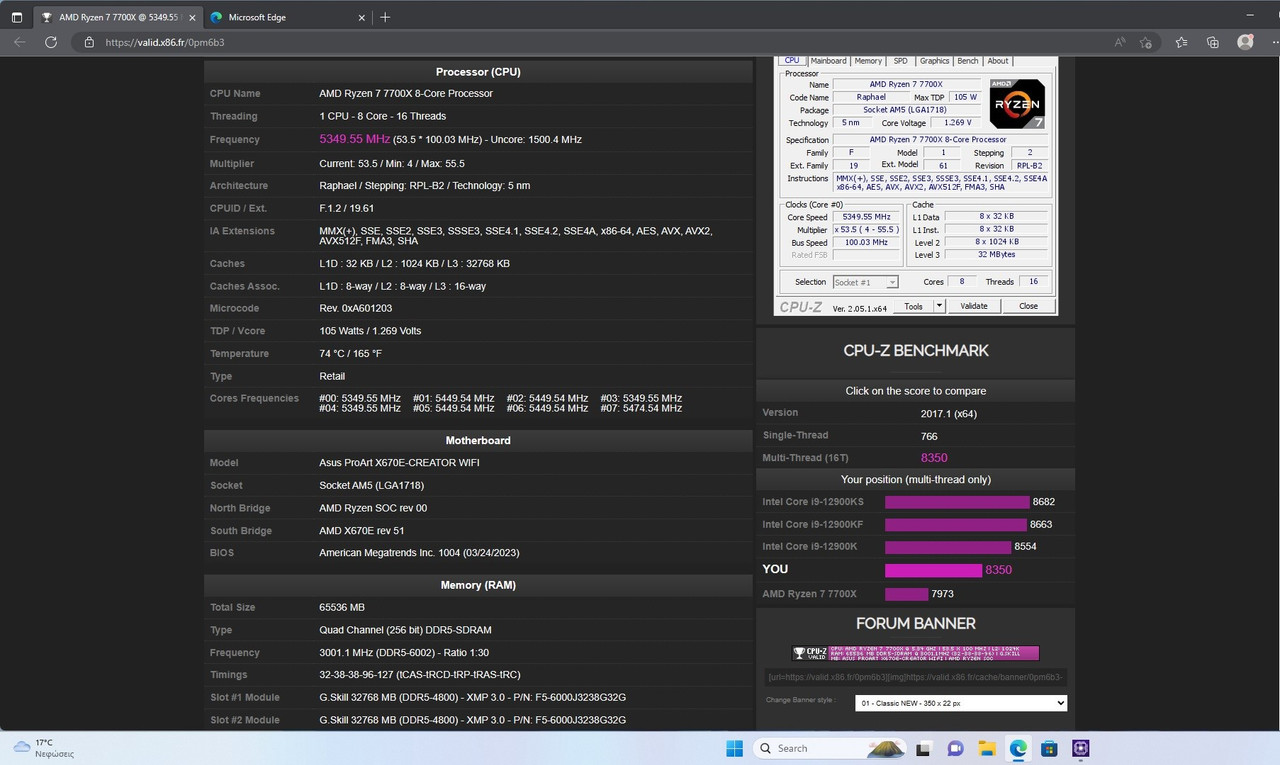Viewport: 1280px width, 765px height.
Task: Open the Edge profile avatar
Action: tap(1245, 42)
